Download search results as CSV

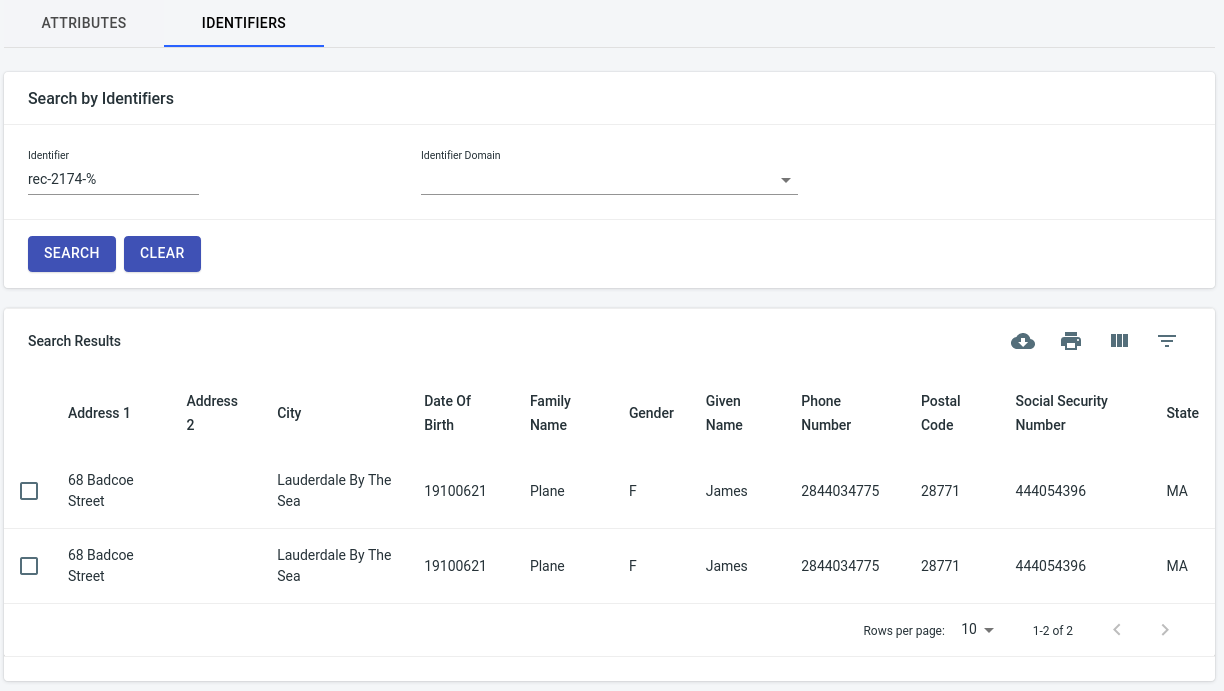click(x=1023, y=341)
